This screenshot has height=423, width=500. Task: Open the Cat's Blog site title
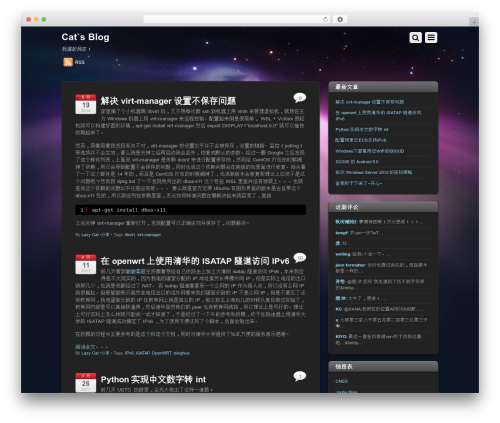85,37
